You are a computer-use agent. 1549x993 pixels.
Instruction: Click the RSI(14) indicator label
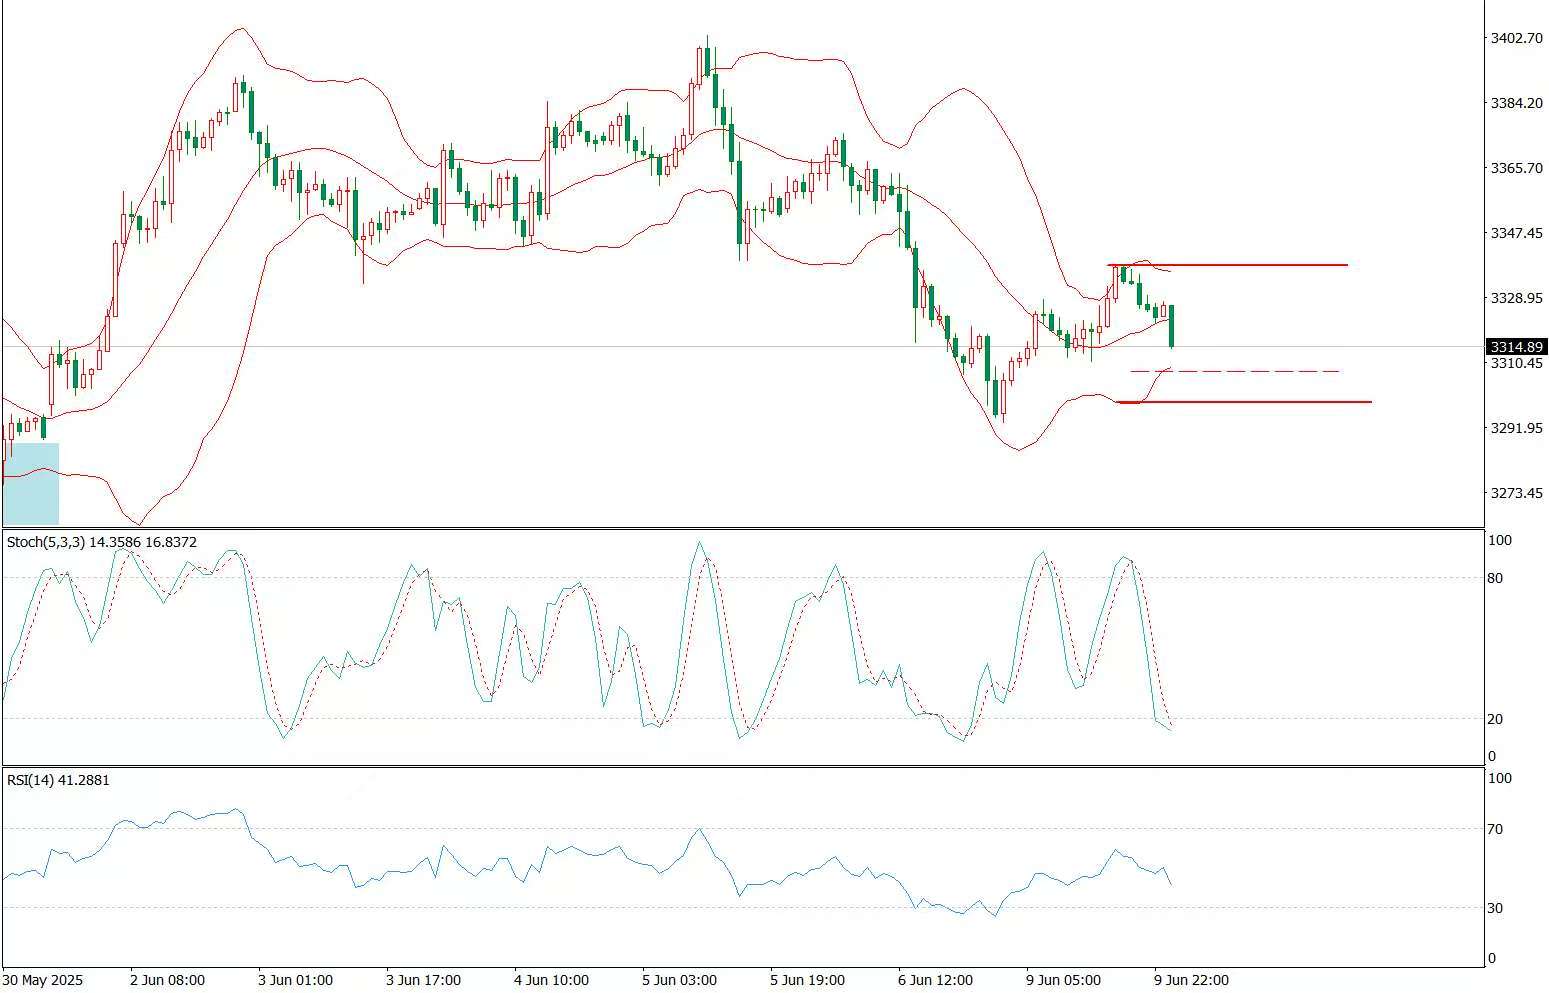click(x=58, y=780)
